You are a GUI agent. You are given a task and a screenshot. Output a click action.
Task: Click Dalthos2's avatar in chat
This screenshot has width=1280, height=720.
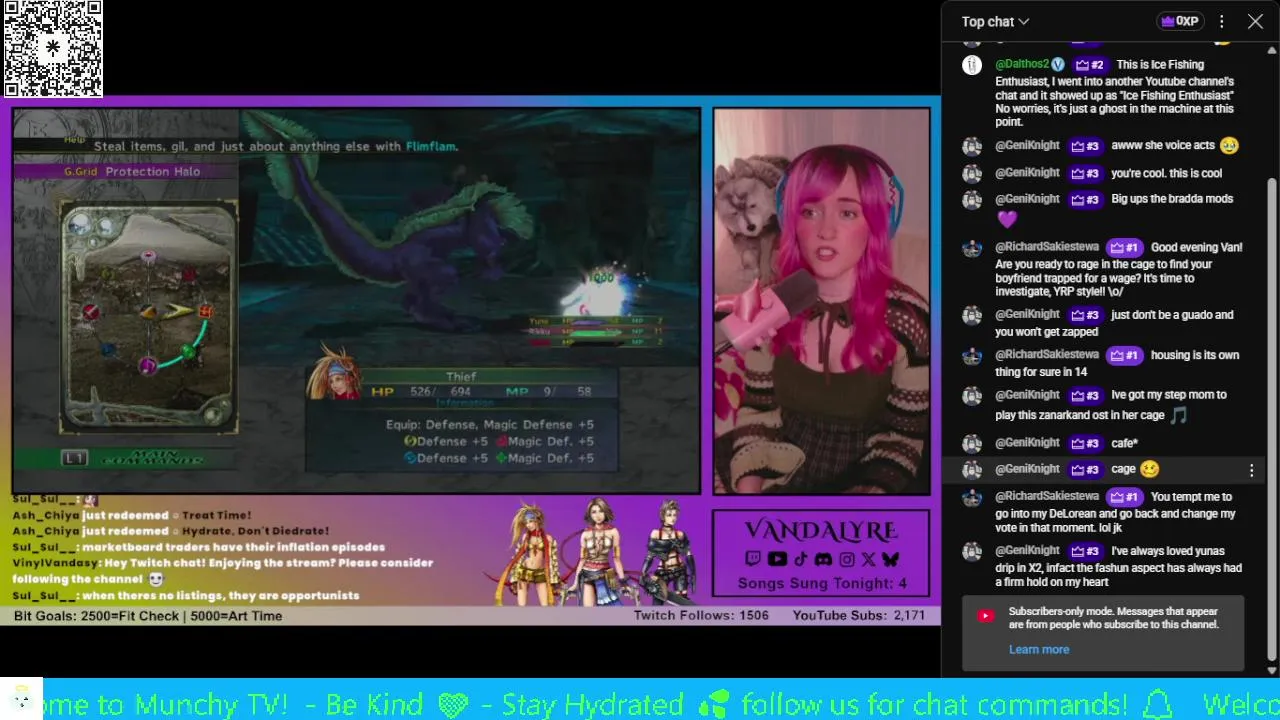click(972, 65)
